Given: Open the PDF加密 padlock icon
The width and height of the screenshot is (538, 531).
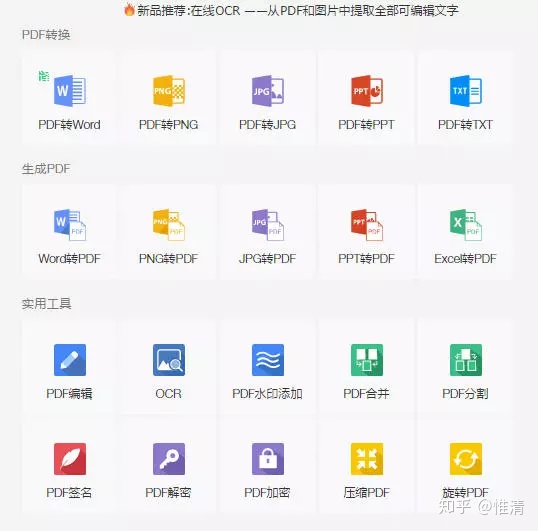Looking at the screenshot, I should click(x=268, y=459).
